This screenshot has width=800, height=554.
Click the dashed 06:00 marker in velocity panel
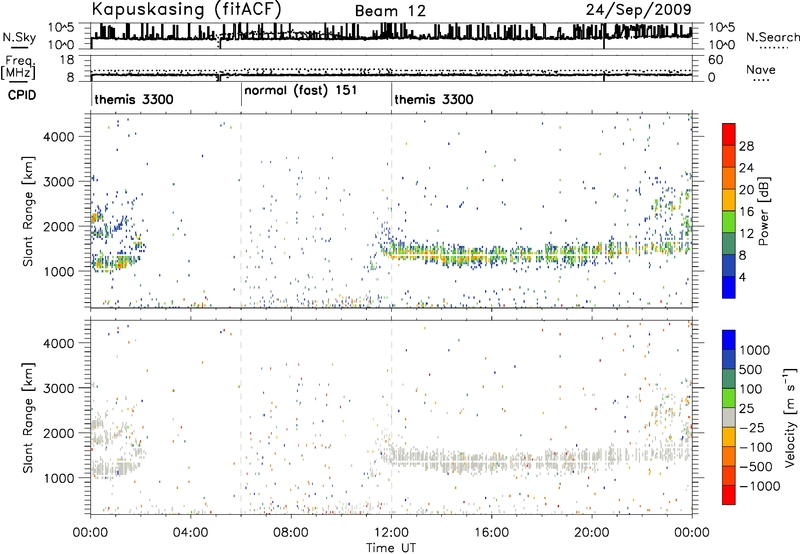[241, 417]
